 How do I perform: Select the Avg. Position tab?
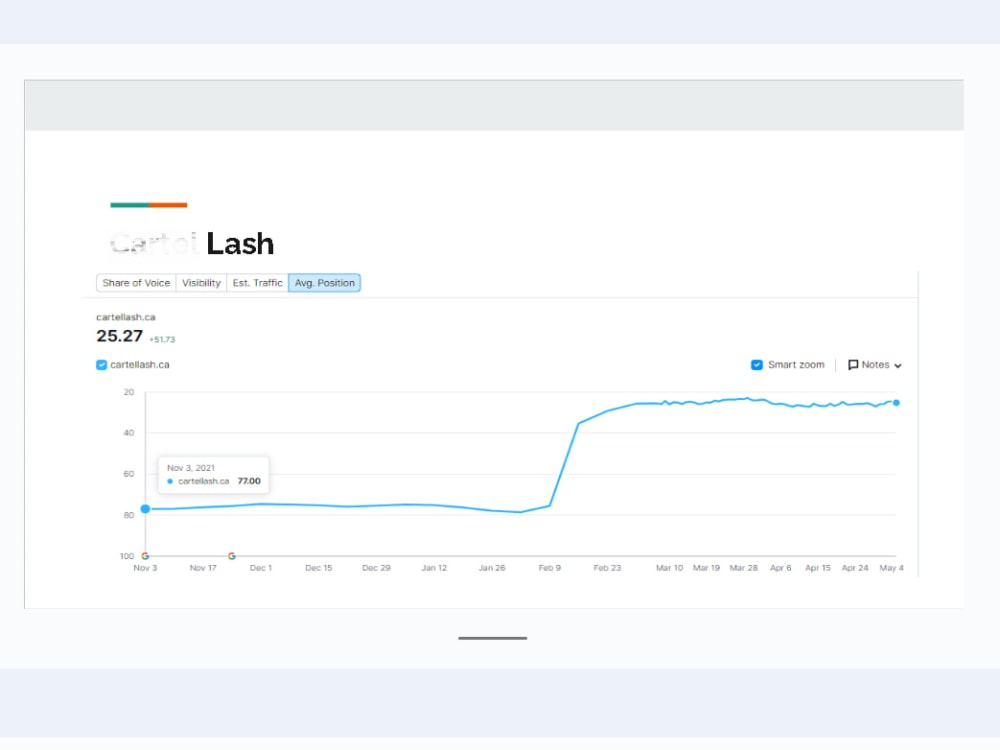pos(324,283)
